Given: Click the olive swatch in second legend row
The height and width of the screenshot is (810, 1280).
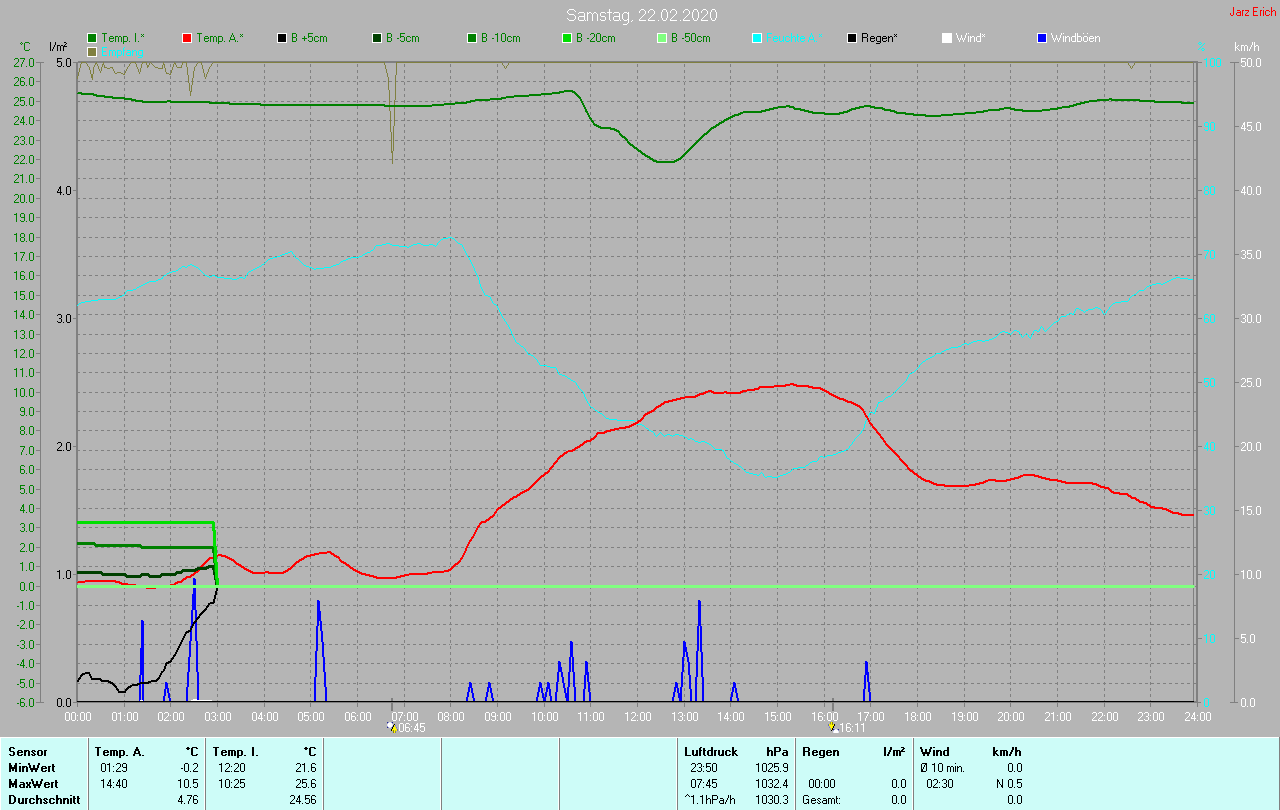Looking at the screenshot, I should [x=93, y=51].
